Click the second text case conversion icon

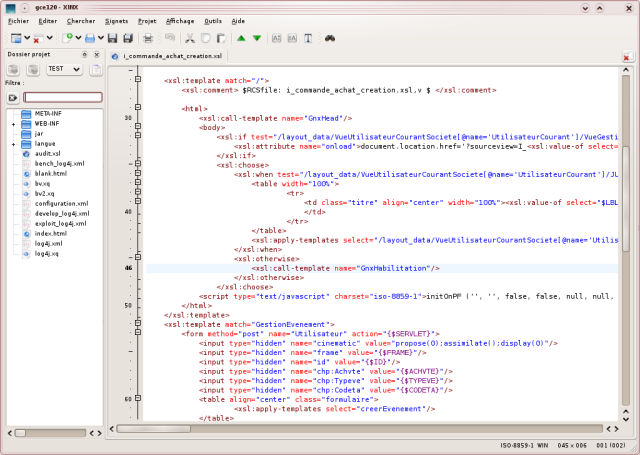[292, 38]
